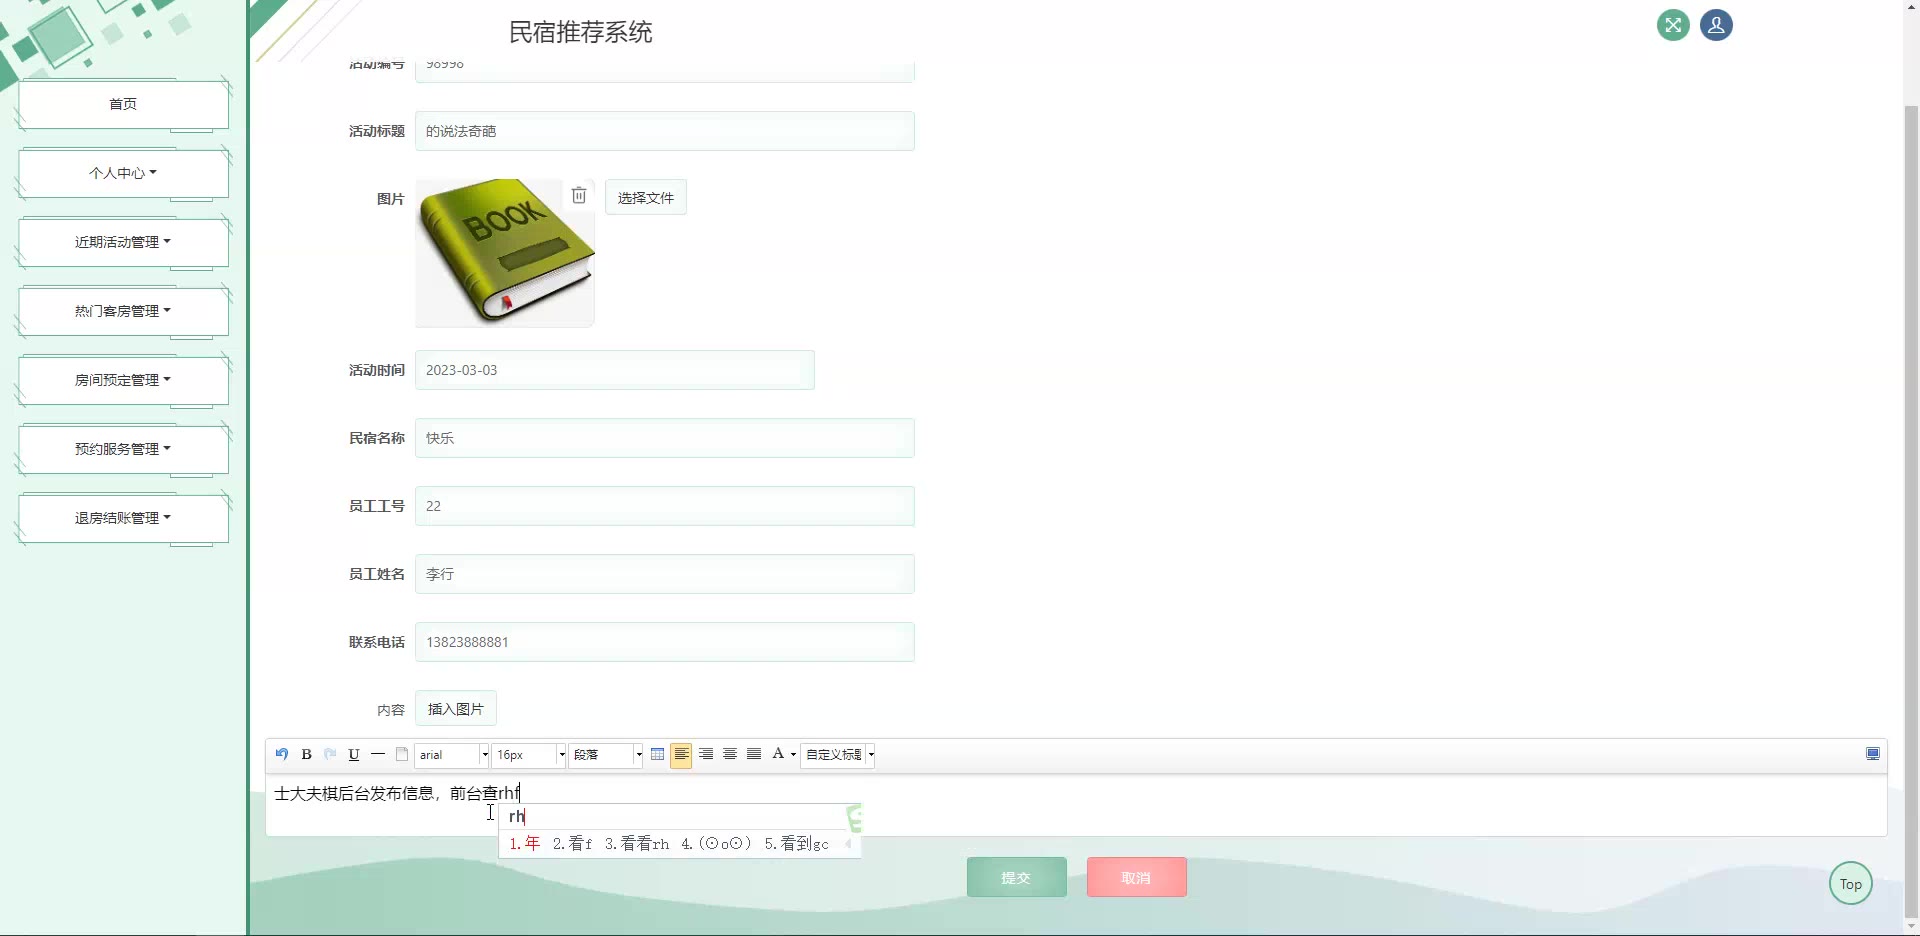
Task: Click the 民宿推荐系统 title text
Action: (581, 32)
